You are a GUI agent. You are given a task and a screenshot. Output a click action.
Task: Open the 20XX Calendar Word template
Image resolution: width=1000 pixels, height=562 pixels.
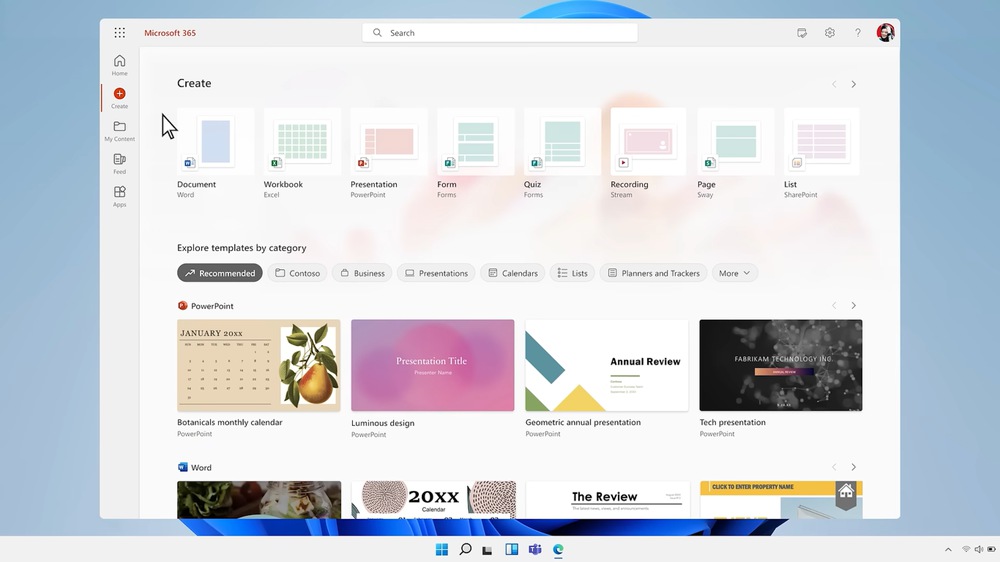pyautogui.click(x=433, y=499)
